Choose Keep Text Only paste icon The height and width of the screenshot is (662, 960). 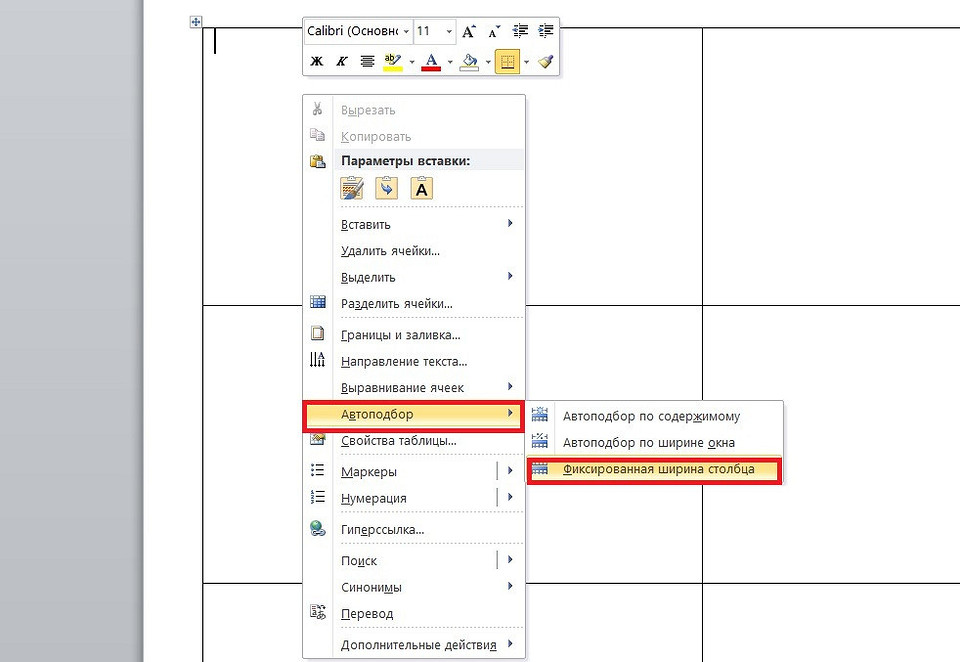click(422, 188)
